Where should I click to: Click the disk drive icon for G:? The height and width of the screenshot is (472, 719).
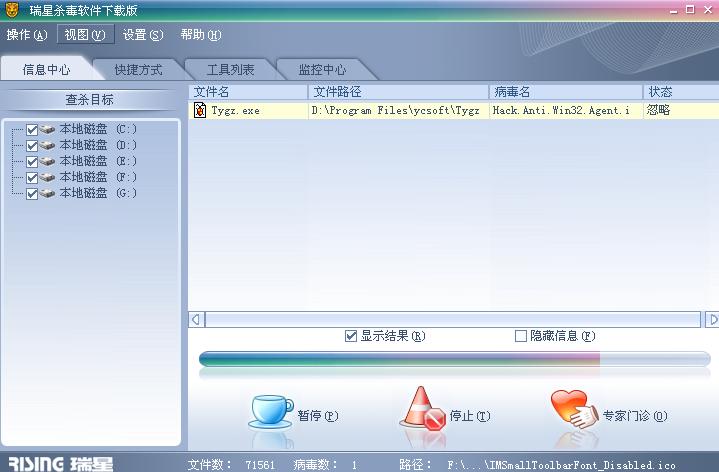click(x=47, y=194)
